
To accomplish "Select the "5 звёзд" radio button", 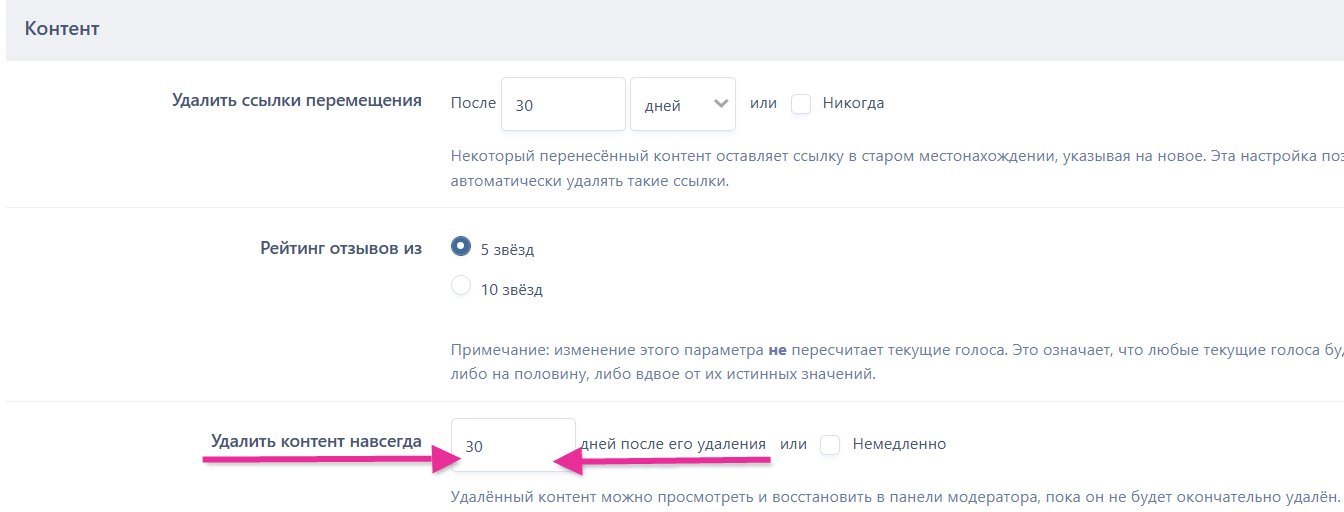I will [461, 247].
